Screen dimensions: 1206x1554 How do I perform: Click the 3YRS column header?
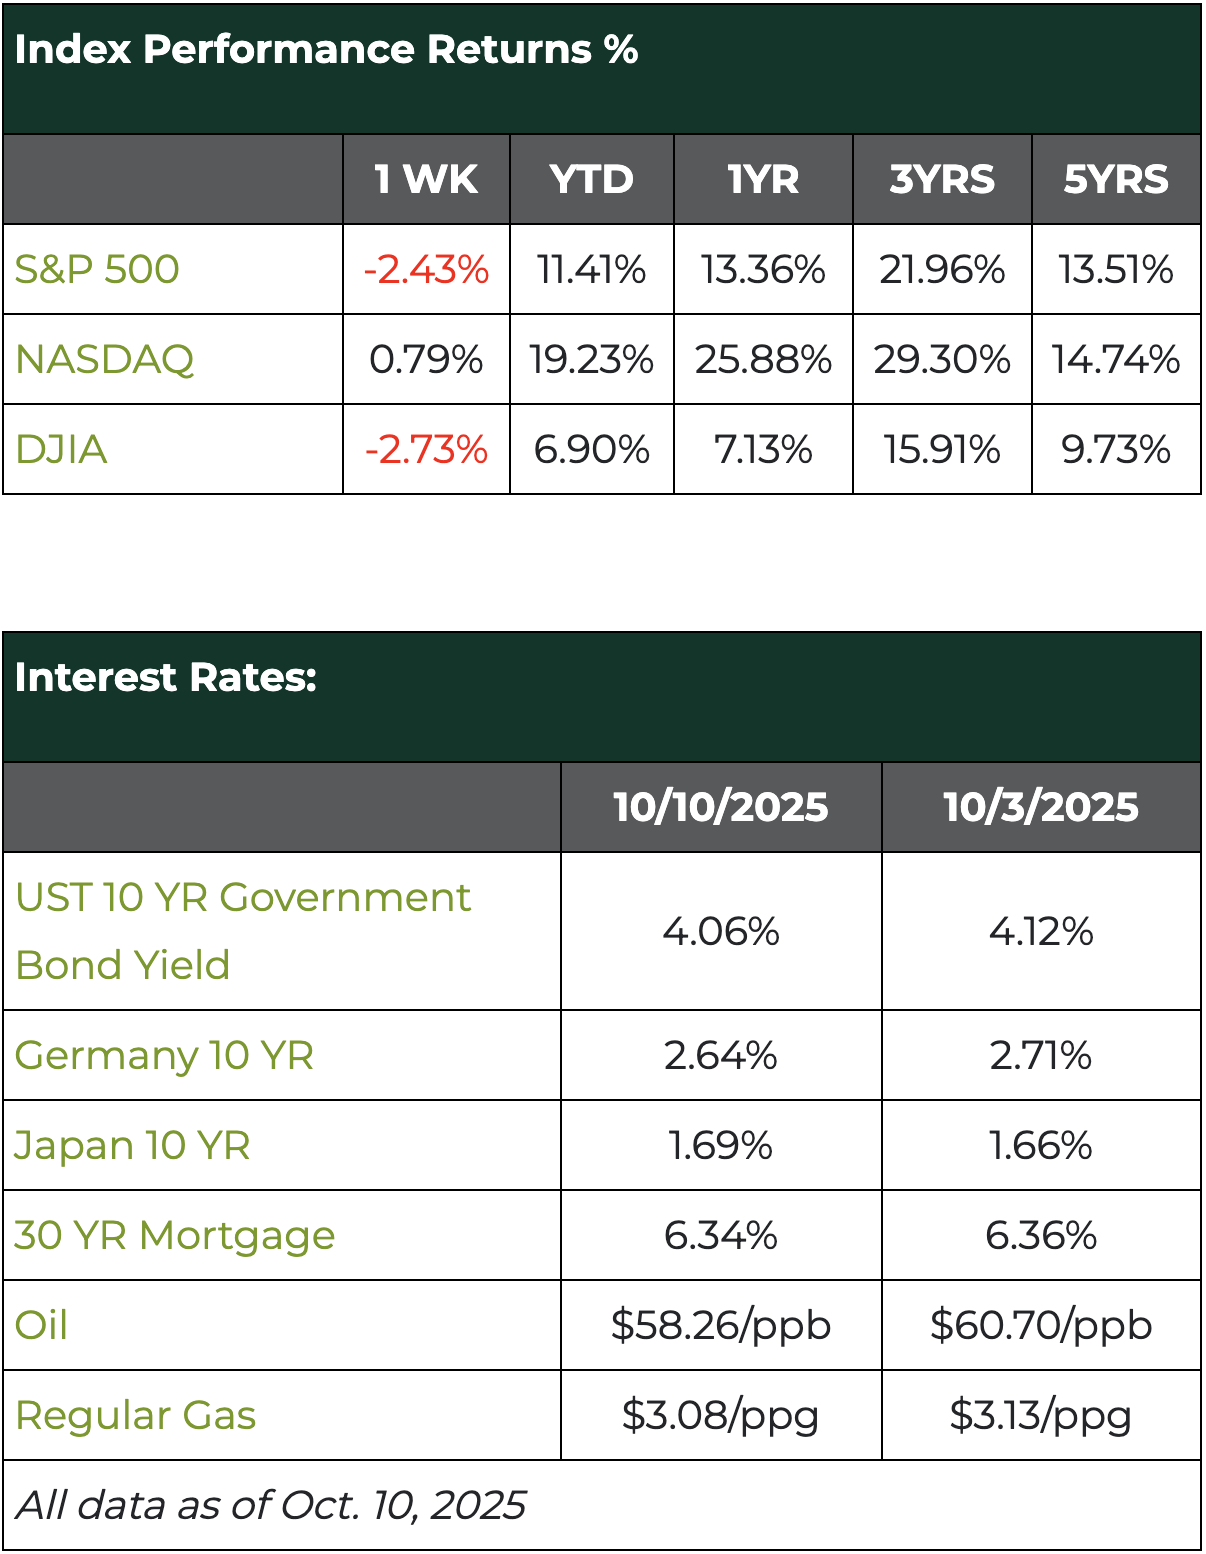click(x=941, y=179)
